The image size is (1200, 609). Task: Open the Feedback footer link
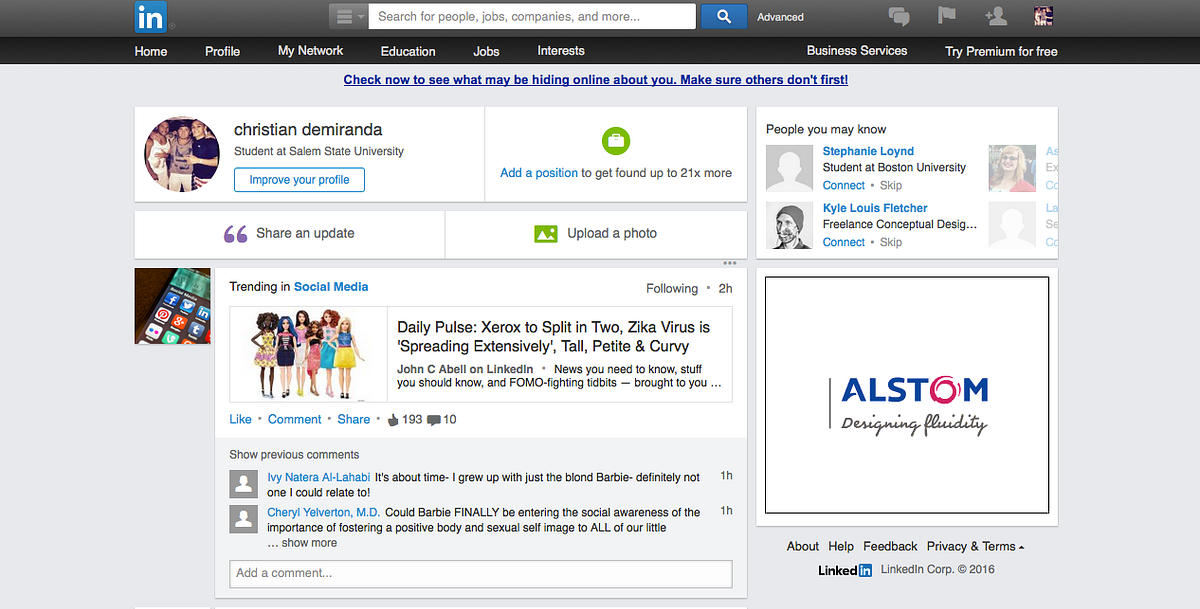click(890, 547)
